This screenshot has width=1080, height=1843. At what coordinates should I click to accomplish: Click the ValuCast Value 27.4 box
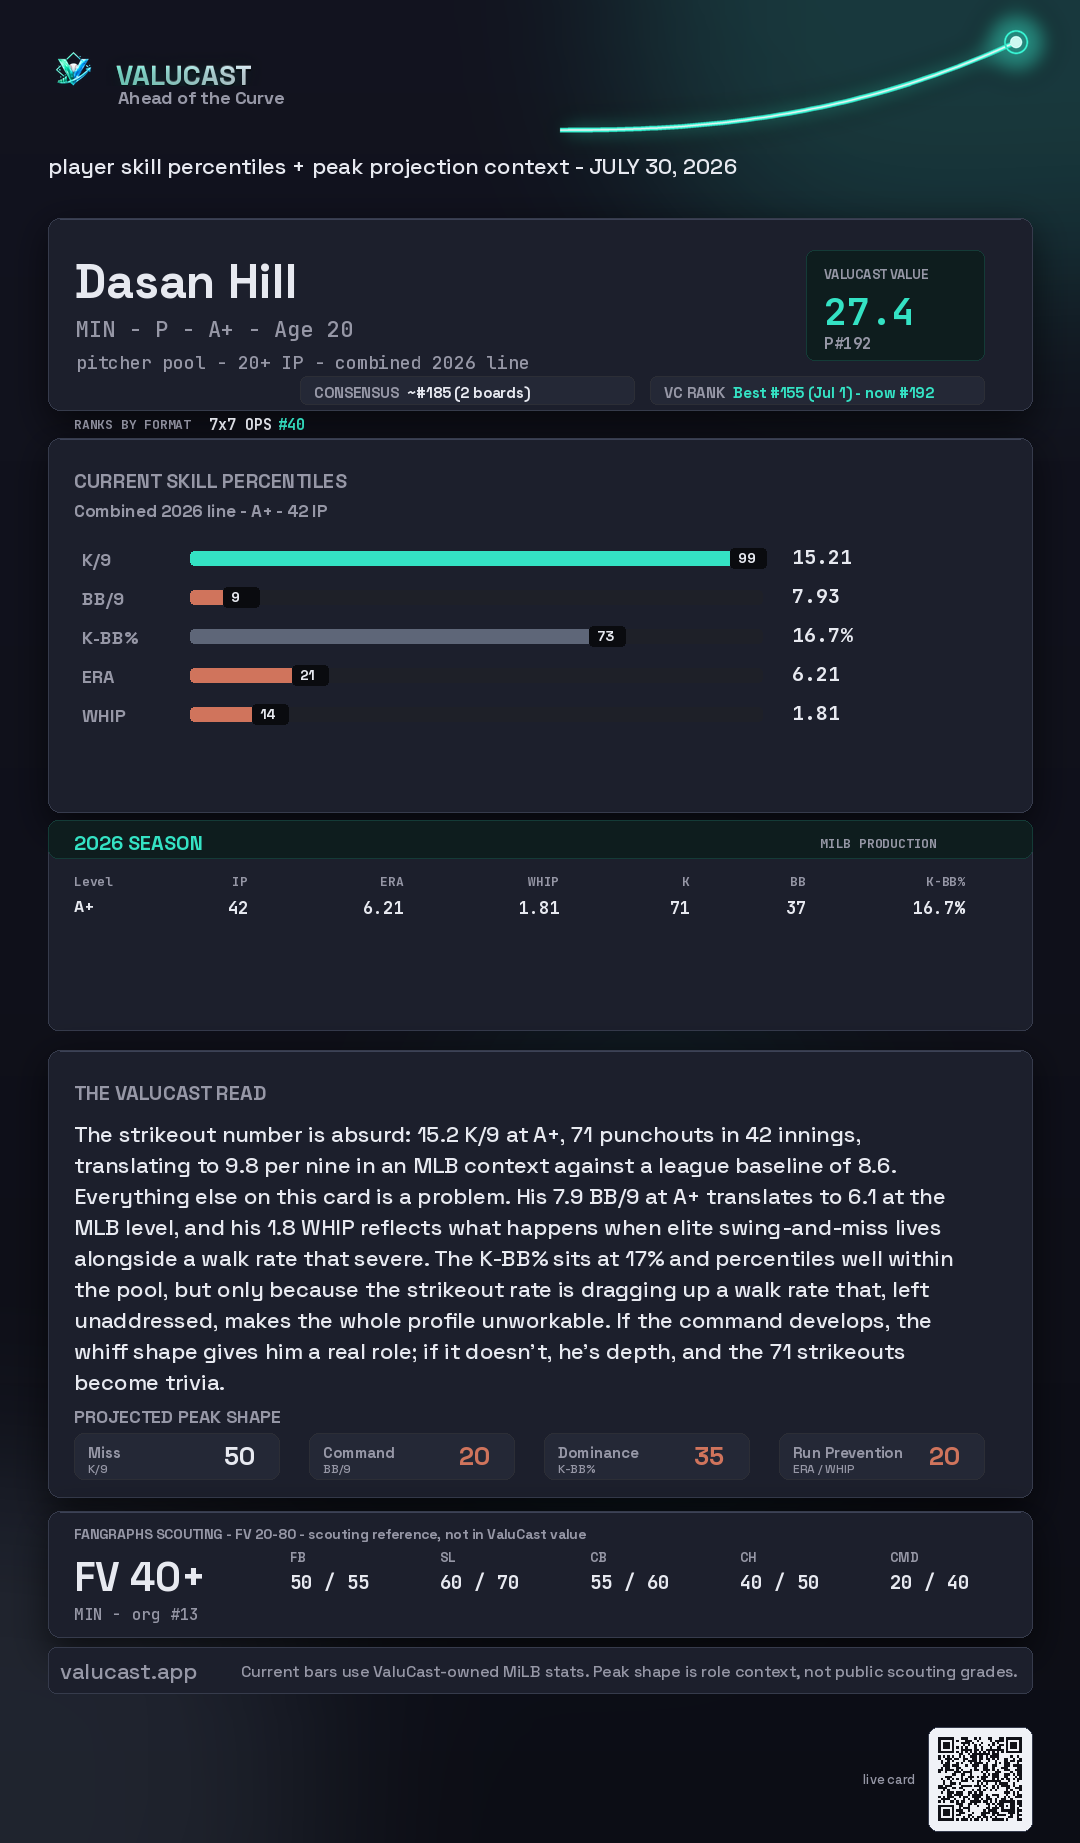pos(895,305)
